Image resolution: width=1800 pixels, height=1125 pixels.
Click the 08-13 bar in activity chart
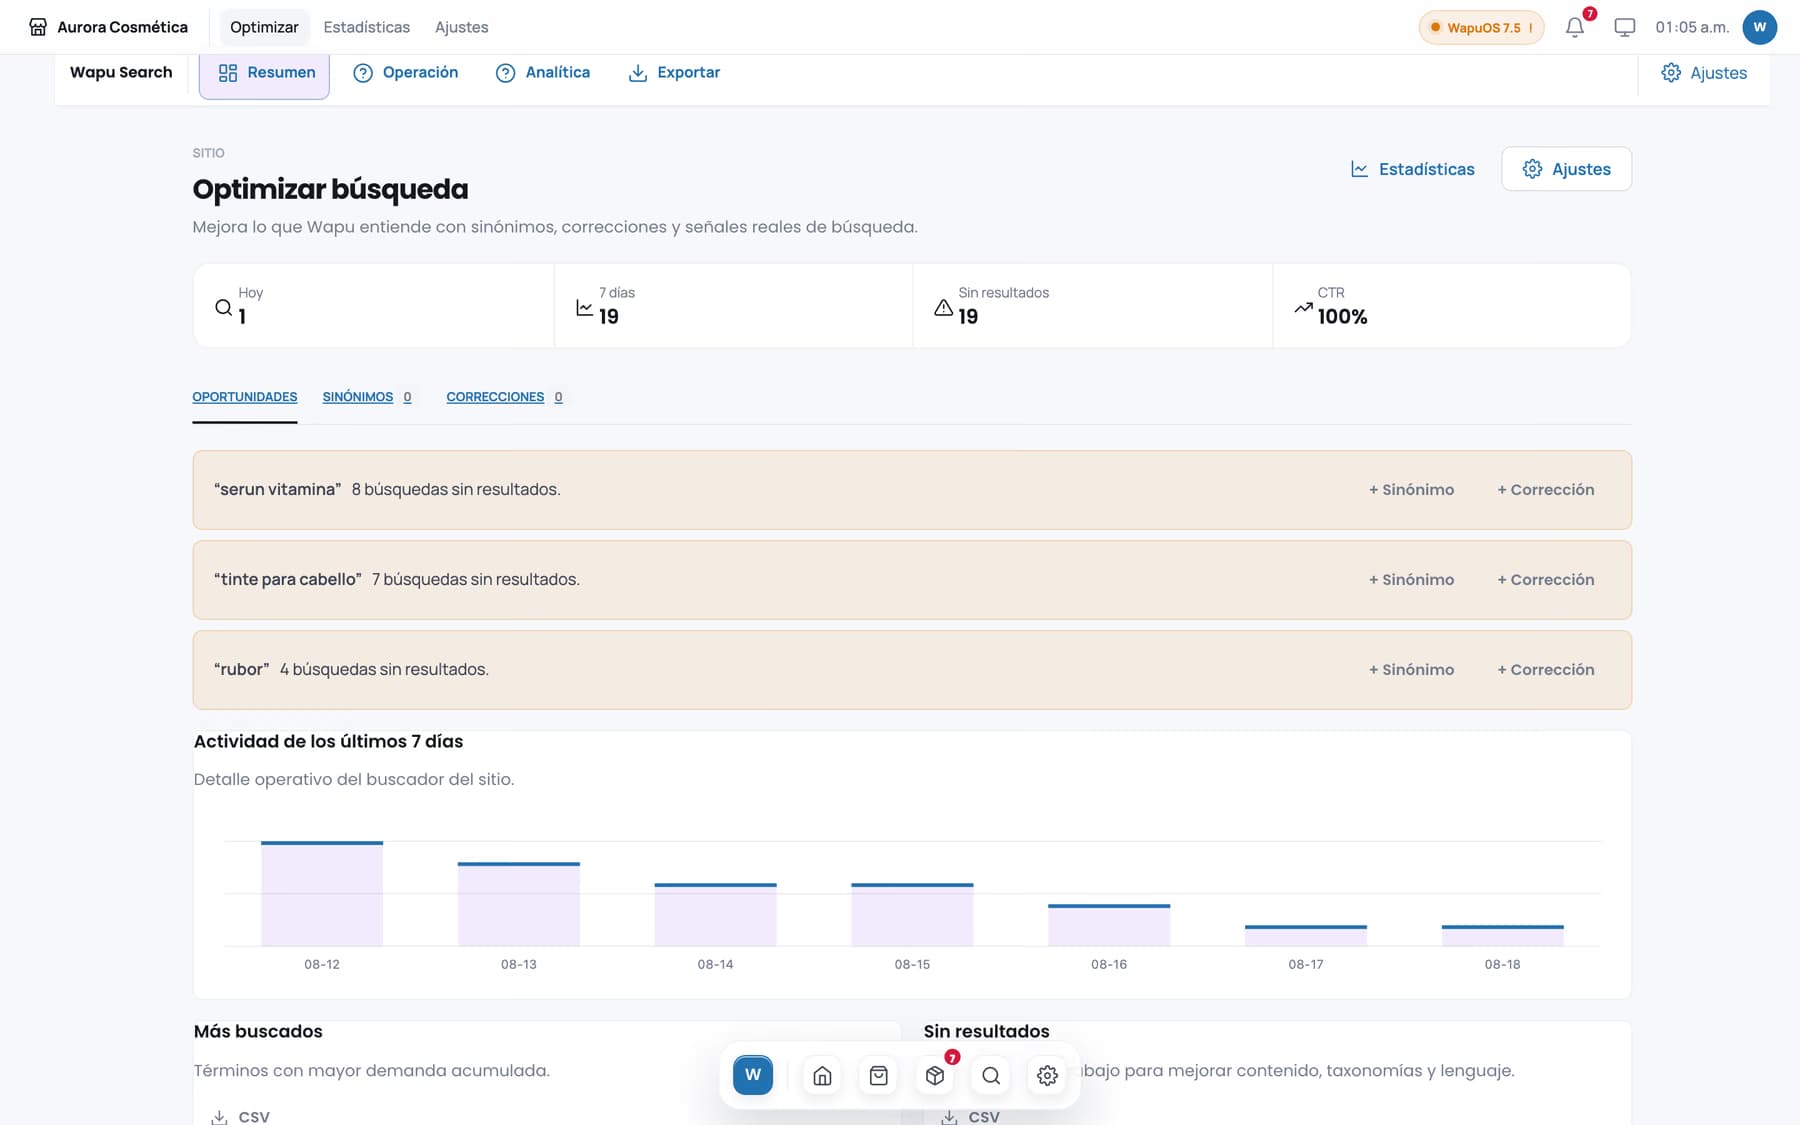coord(519,904)
